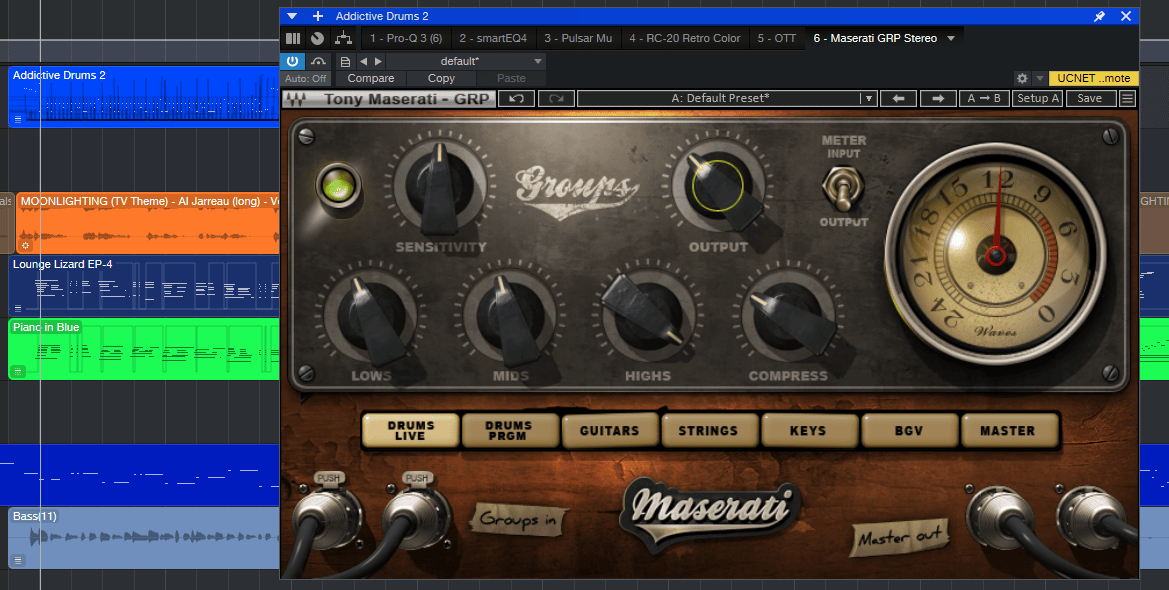Expand the dropdown arrow after Maserati GRP Stereo
This screenshot has height=590, width=1169.
[951, 38]
